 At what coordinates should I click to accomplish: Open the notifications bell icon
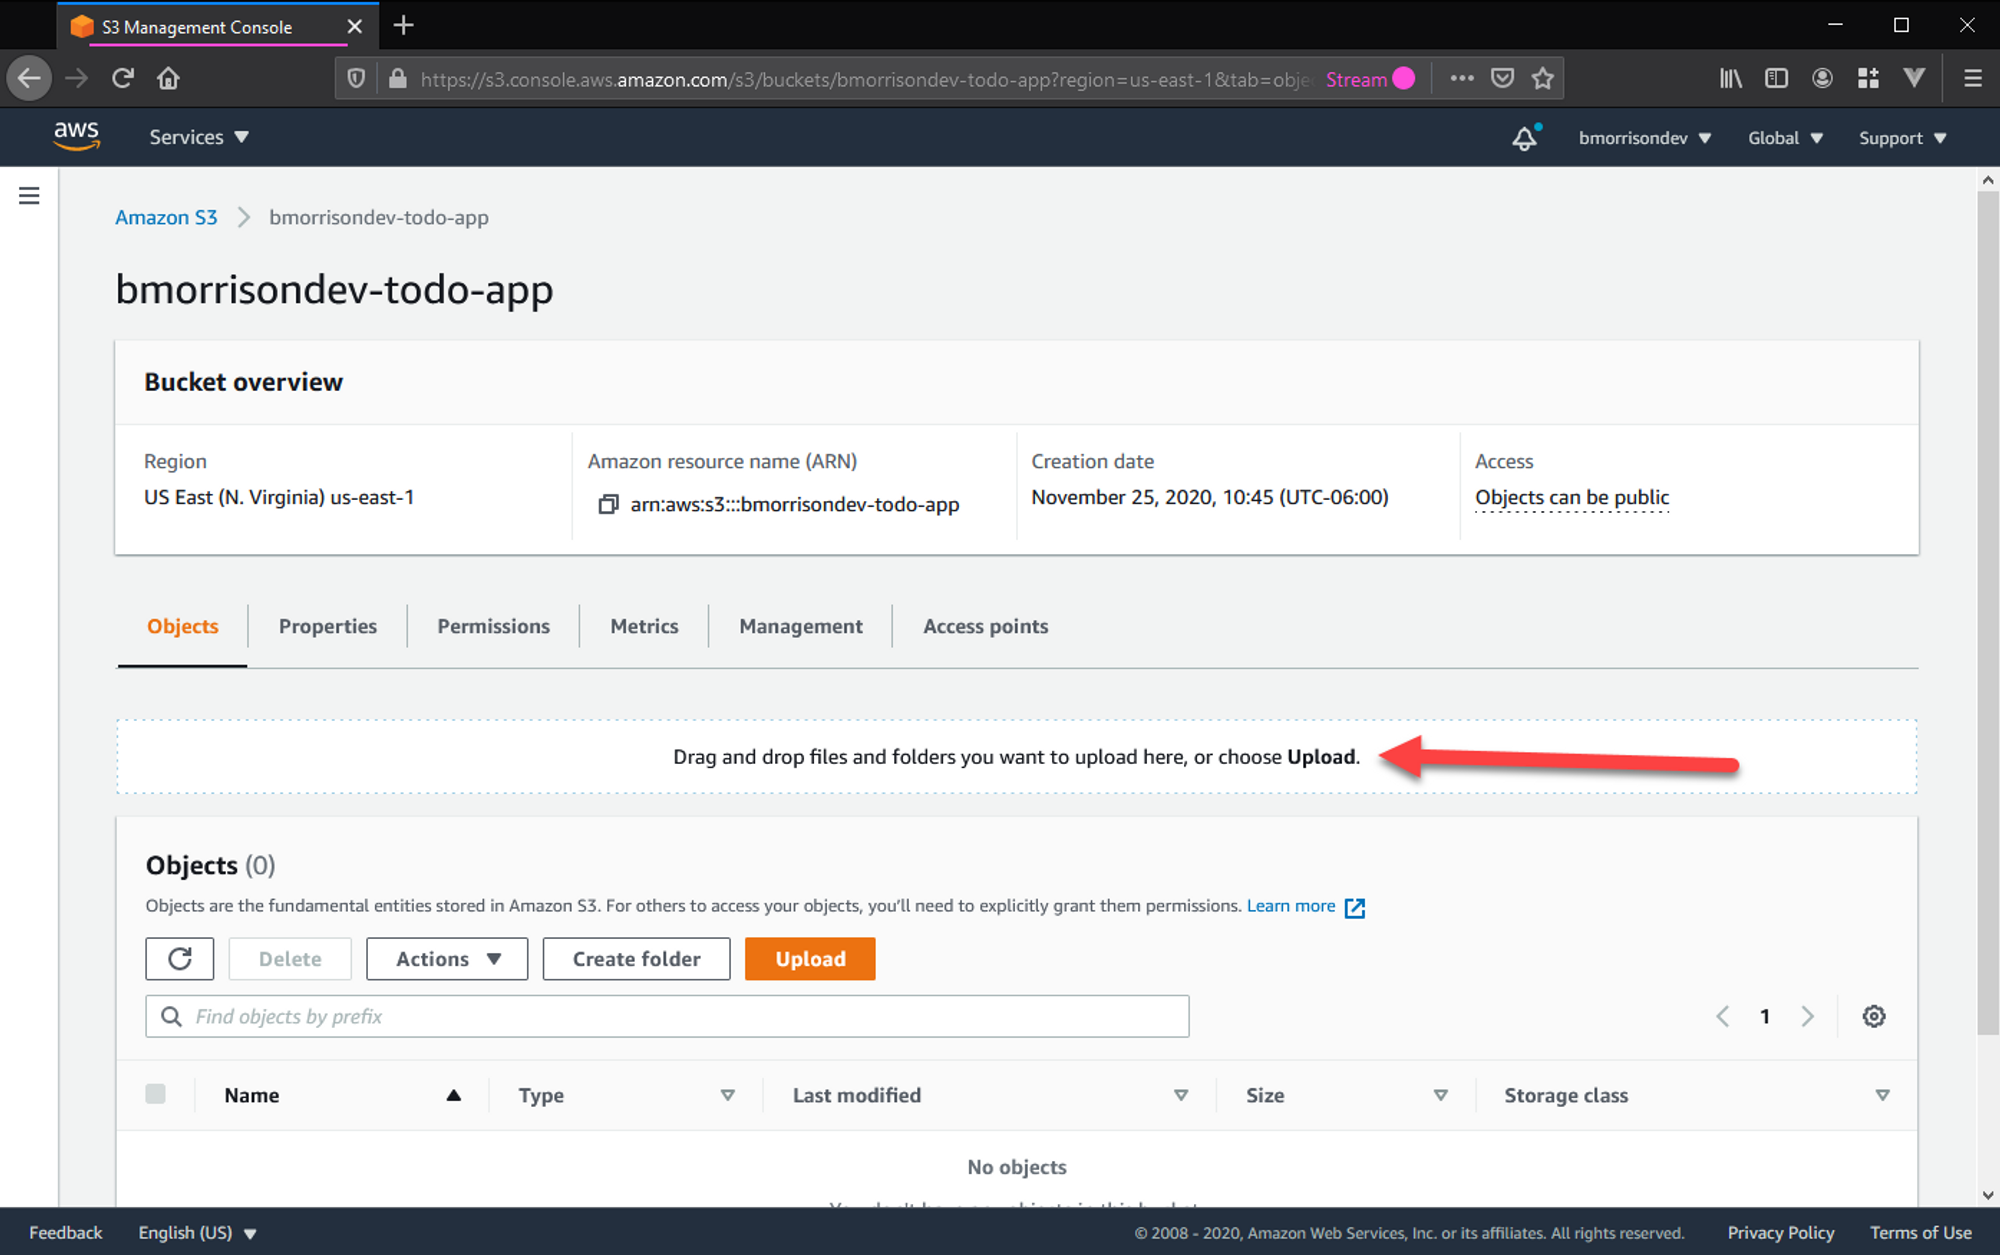[1524, 138]
